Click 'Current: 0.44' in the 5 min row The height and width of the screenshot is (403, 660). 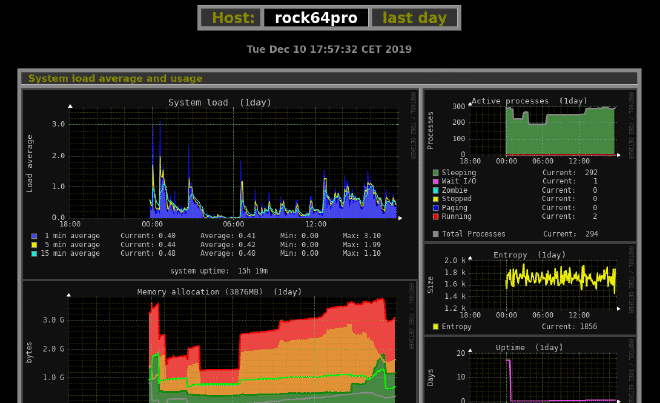coord(148,245)
